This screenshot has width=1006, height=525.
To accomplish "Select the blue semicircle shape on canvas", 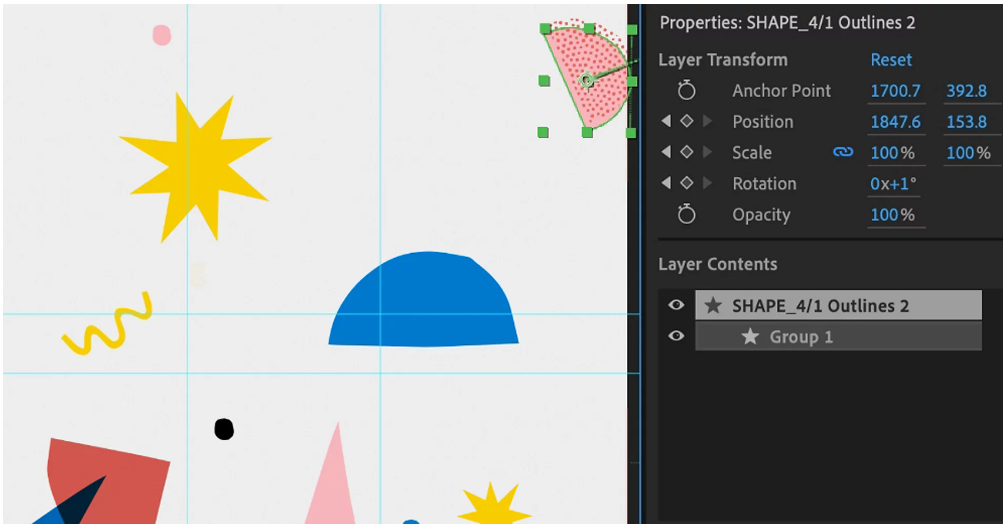I will pyautogui.click(x=424, y=305).
